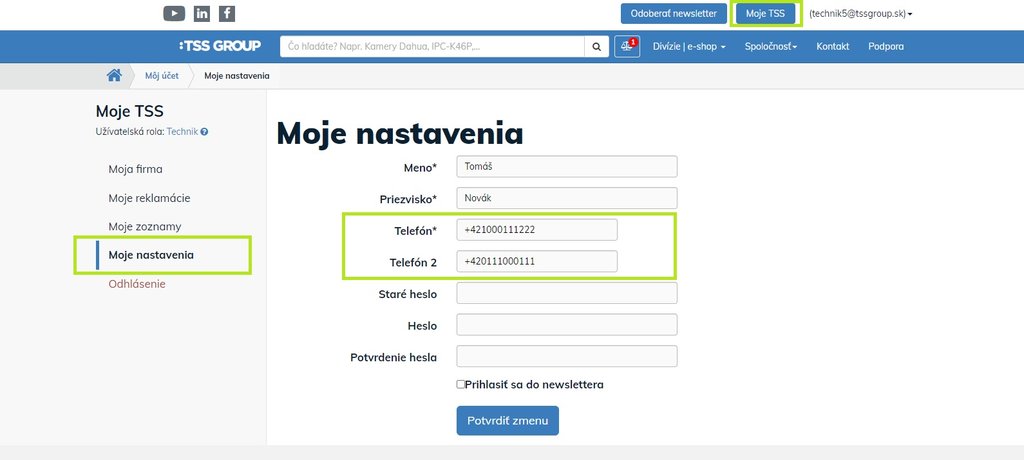Open the LinkedIn social icon
Viewport: 1024px width, 460px height.
click(x=202, y=13)
